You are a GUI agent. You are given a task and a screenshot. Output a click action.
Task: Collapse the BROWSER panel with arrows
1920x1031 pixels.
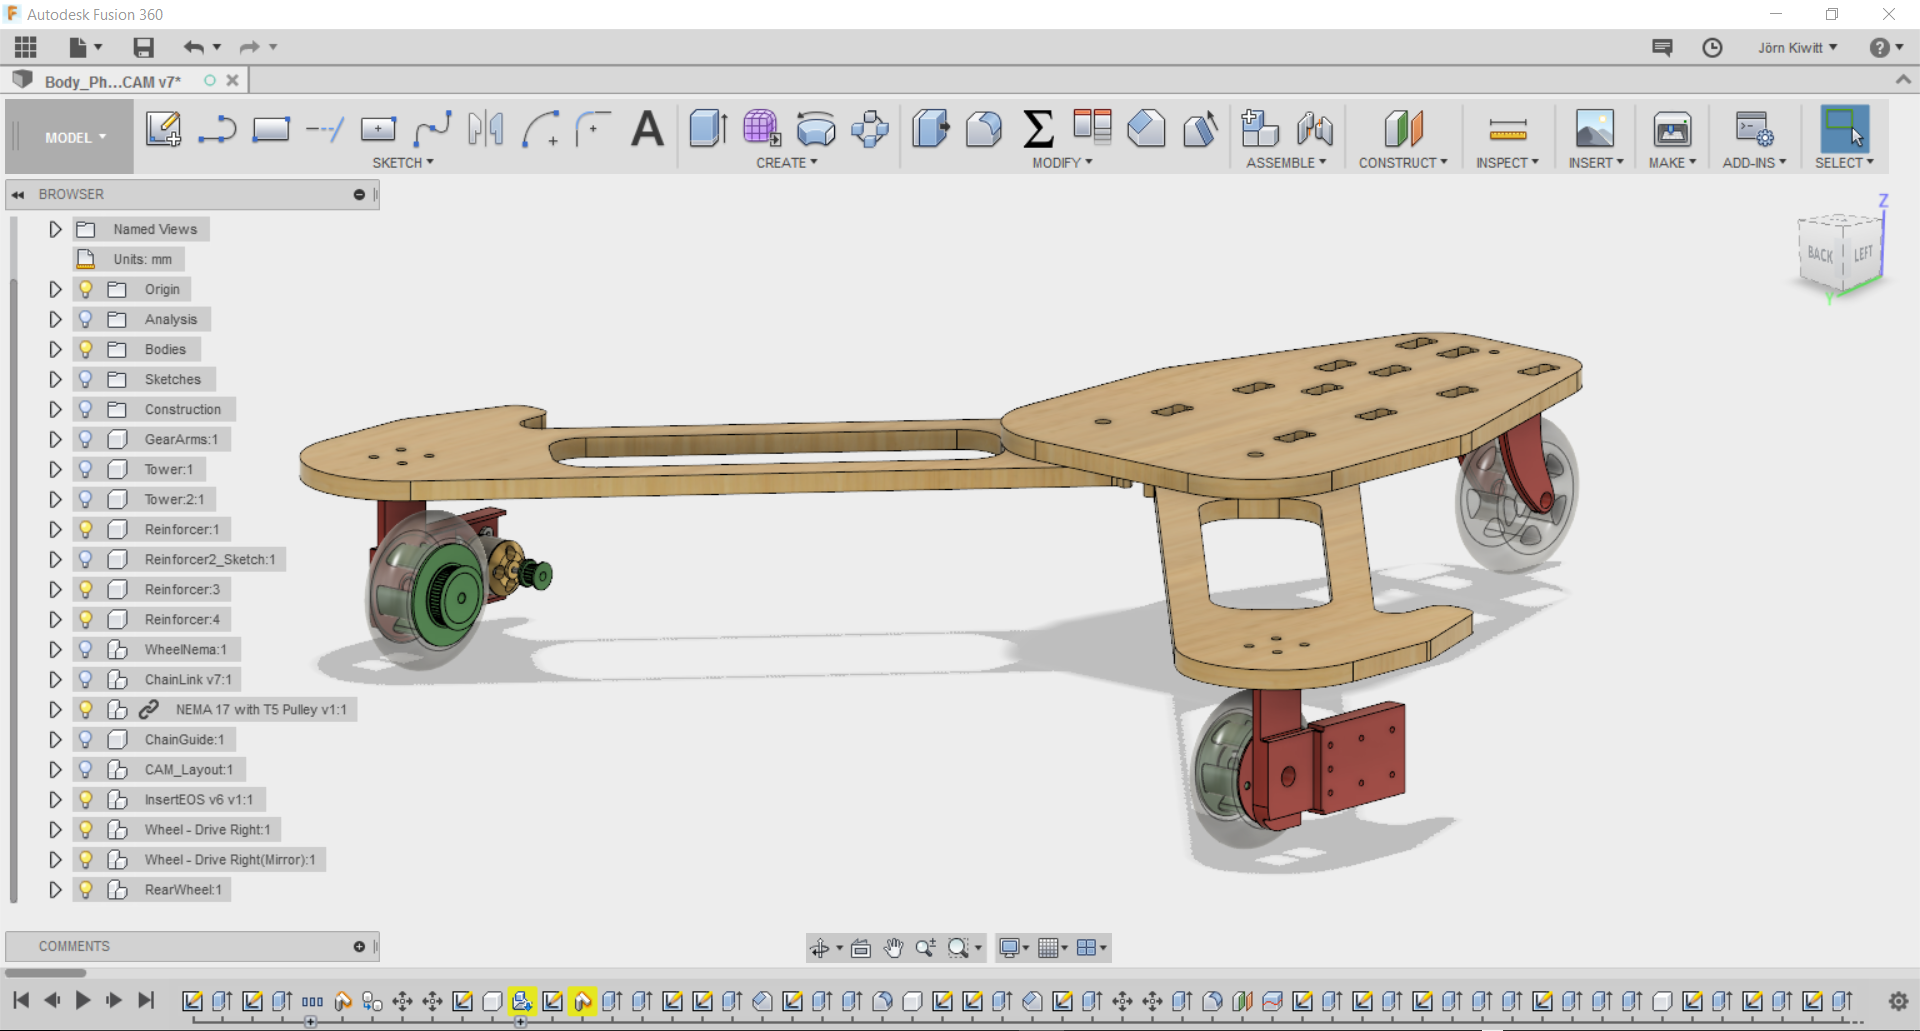click(18, 195)
